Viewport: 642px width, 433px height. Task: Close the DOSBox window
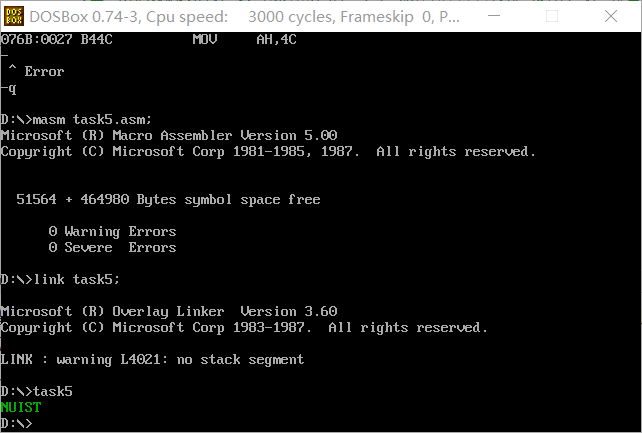pyautogui.click(x=611, y=16)
